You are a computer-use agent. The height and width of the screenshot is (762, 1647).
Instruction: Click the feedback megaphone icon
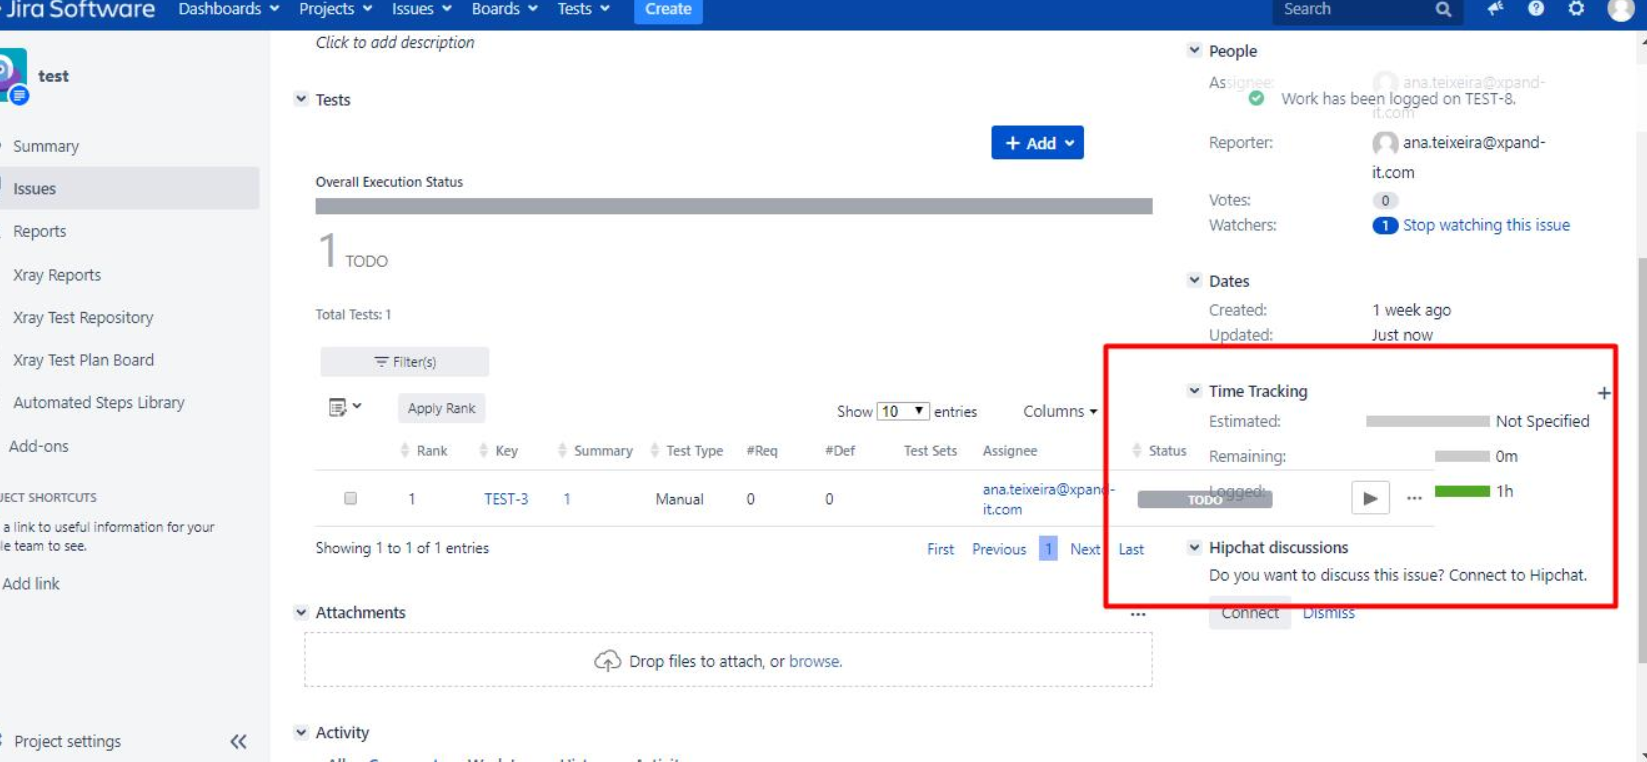(1495, 9)
